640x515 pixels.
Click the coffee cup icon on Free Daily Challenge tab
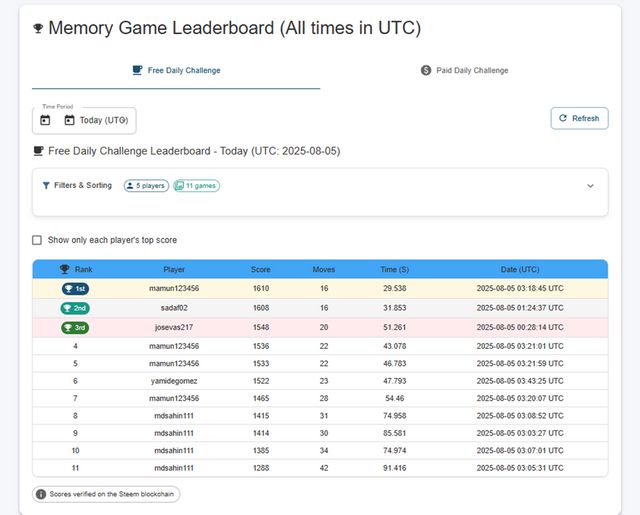pos(138,70)
